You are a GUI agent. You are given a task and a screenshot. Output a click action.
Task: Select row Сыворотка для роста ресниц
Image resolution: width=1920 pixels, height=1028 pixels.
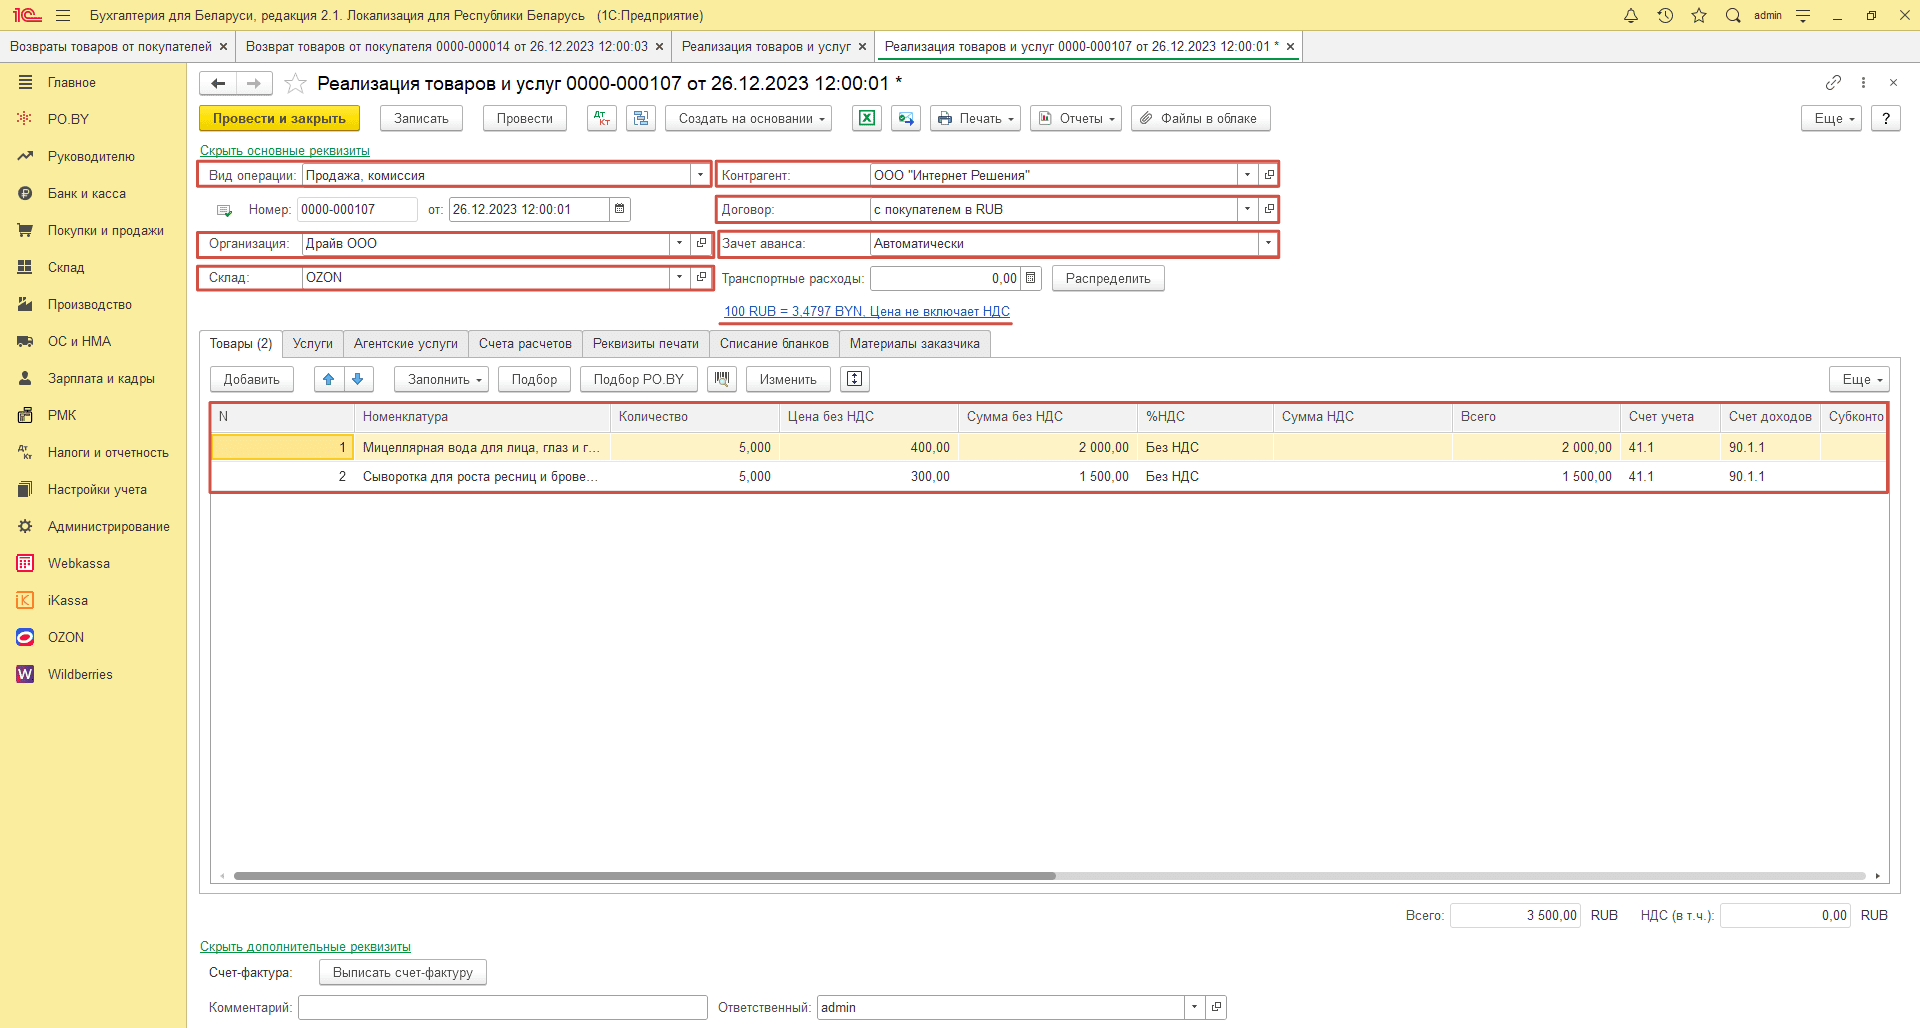point(1048,476)
